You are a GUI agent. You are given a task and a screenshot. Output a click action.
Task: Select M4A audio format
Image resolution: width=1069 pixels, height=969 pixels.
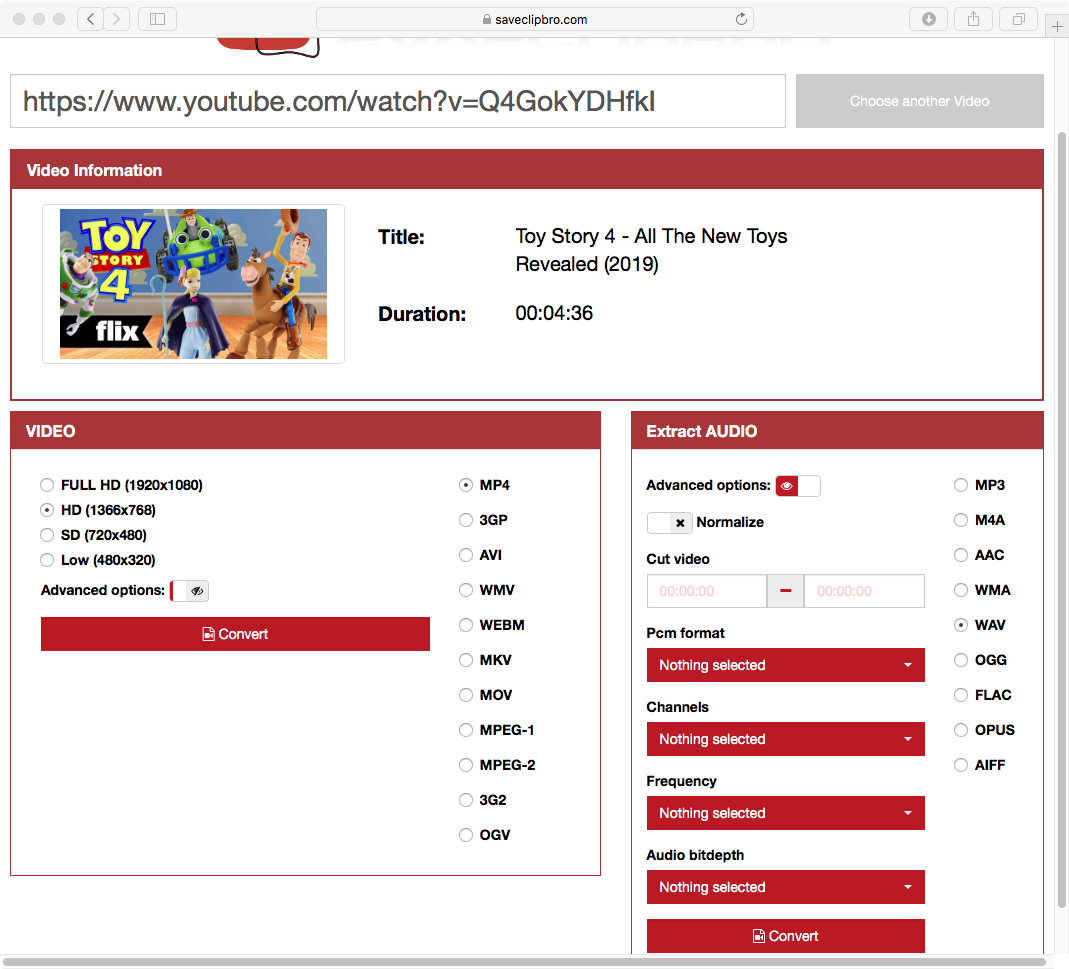pyautogui.click(x=961, y=520)
